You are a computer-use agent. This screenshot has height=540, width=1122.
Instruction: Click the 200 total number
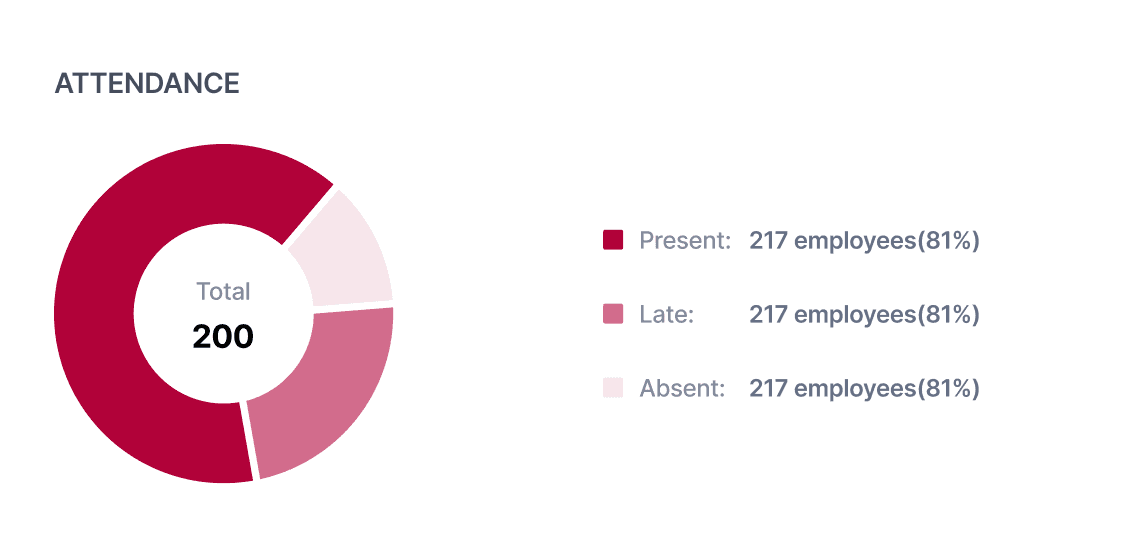[223, 336]
